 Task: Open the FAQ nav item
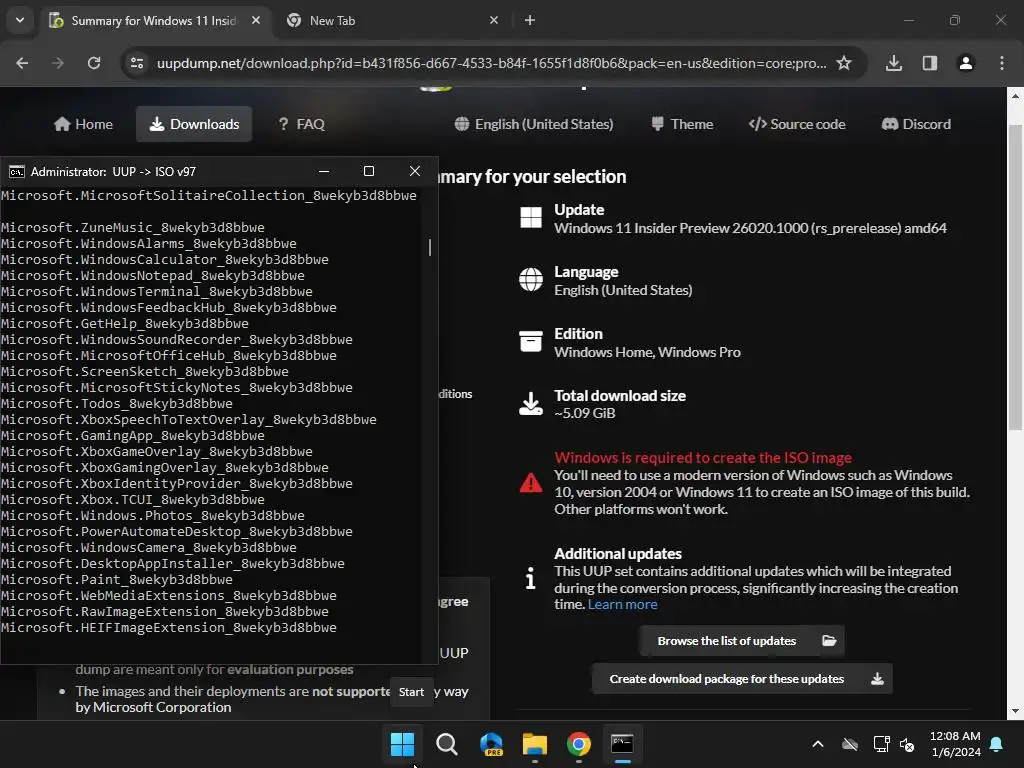(x=301, y=124)
